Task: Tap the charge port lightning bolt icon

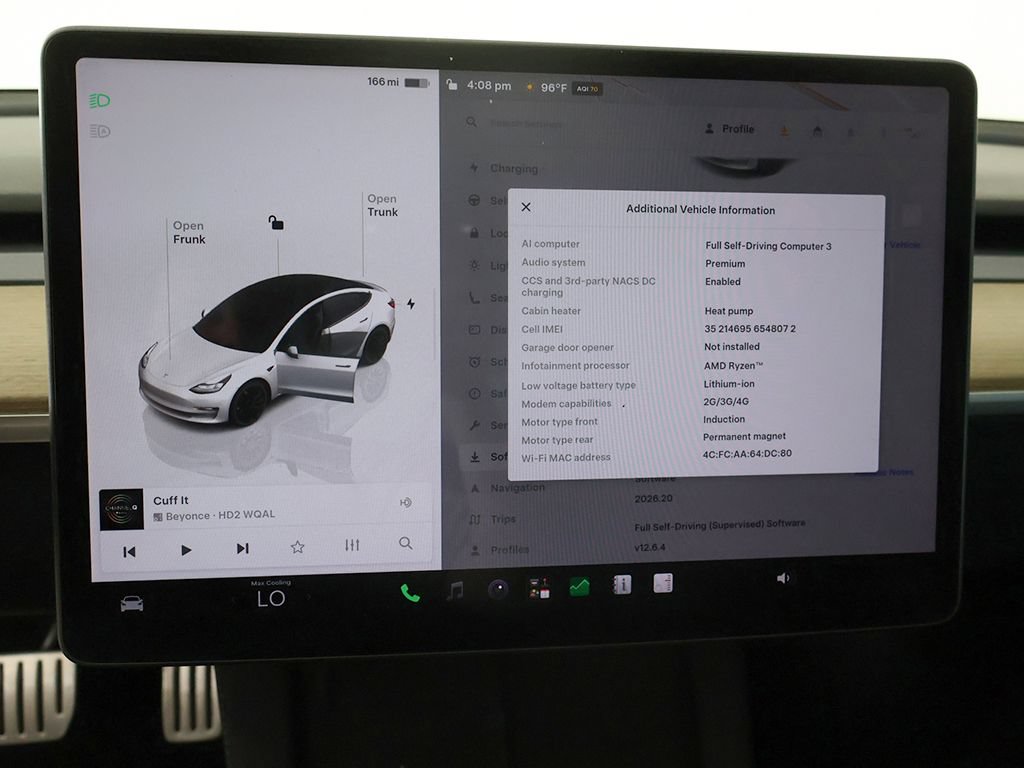Action: pos(411,304)
